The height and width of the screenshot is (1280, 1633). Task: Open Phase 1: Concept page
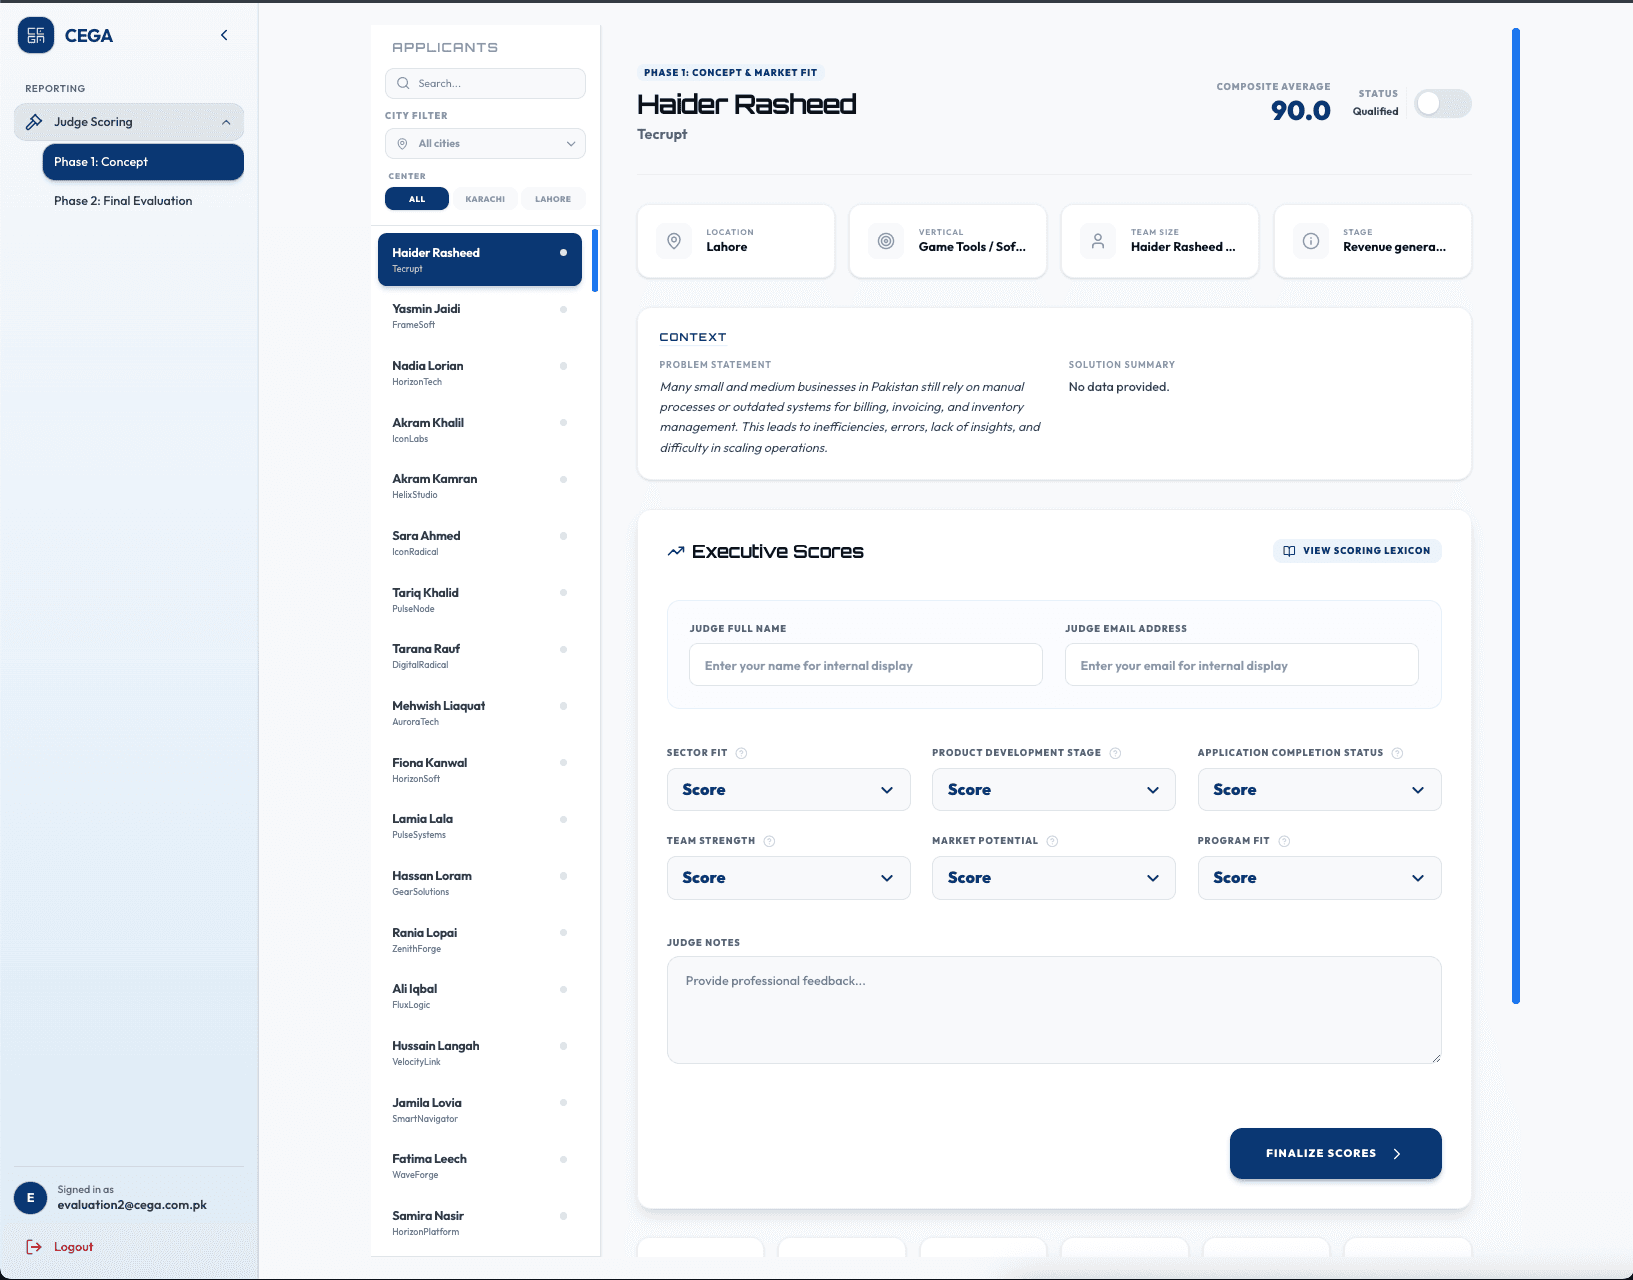(143, 162)
